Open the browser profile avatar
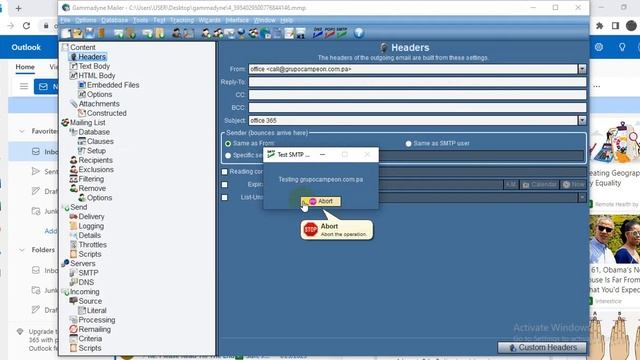This screenshot has width=640, height=360. click(631, 26)
